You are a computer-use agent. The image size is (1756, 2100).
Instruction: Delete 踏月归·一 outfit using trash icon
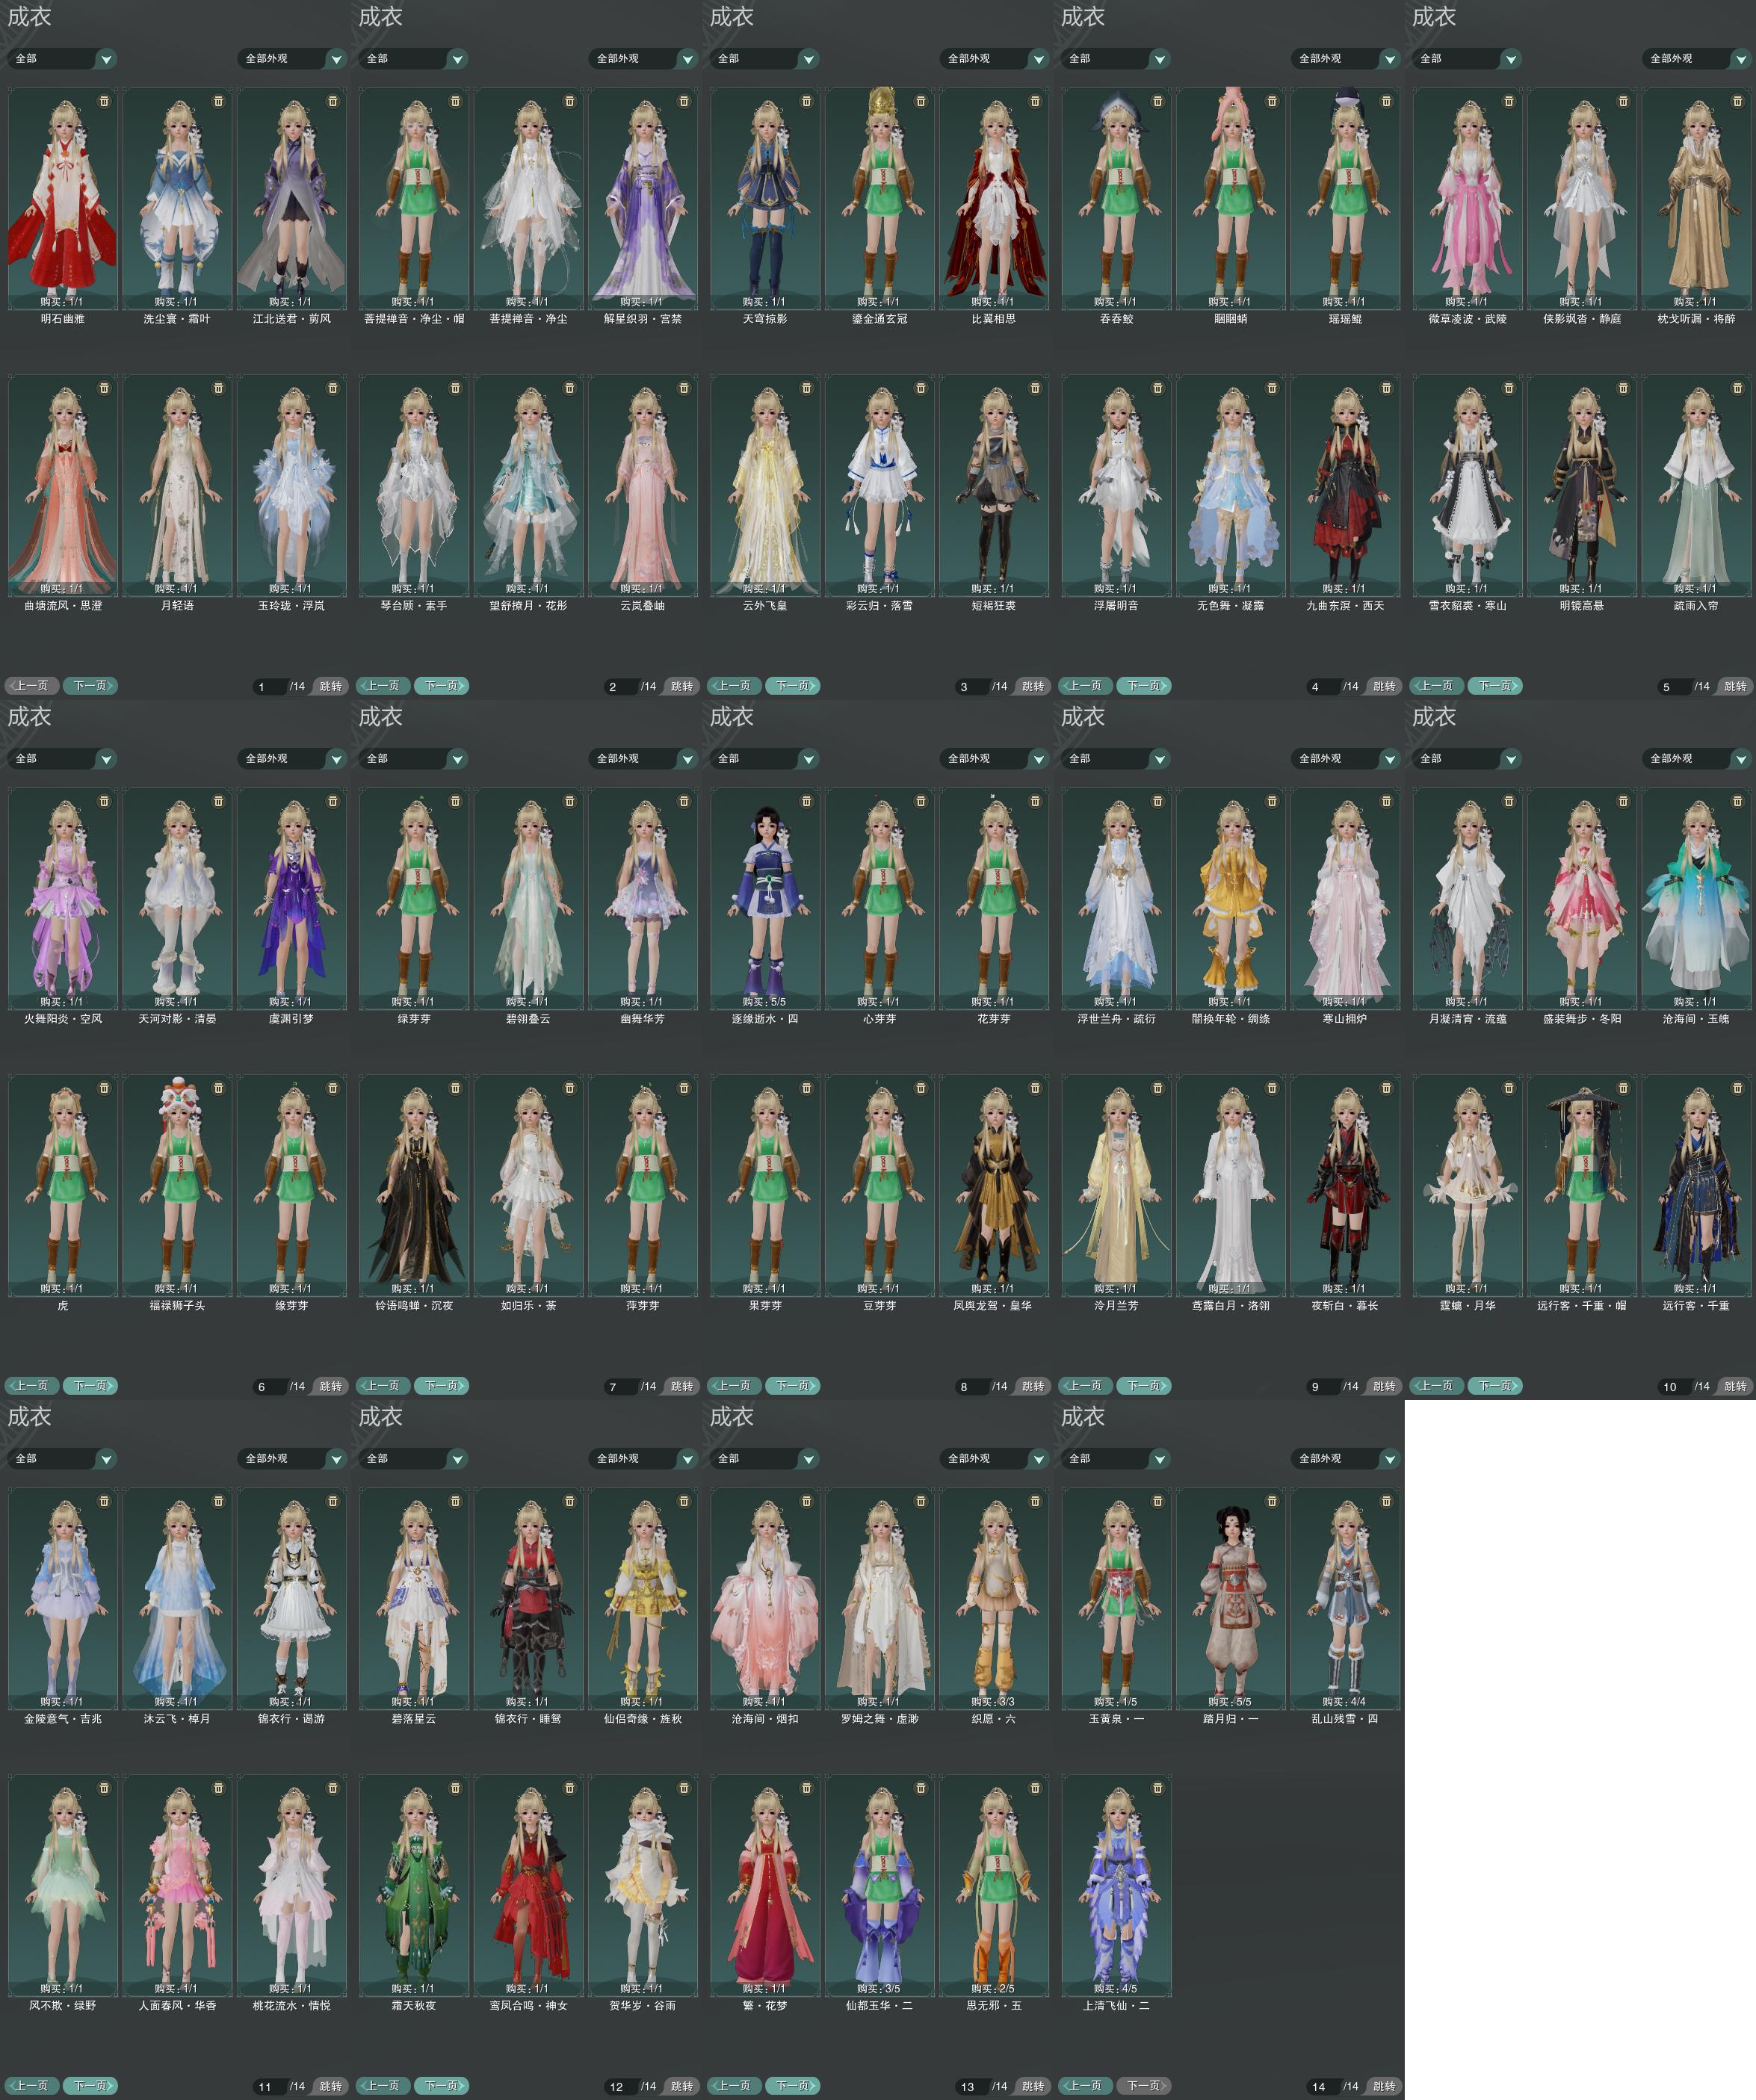(x=1271, y=1501)
